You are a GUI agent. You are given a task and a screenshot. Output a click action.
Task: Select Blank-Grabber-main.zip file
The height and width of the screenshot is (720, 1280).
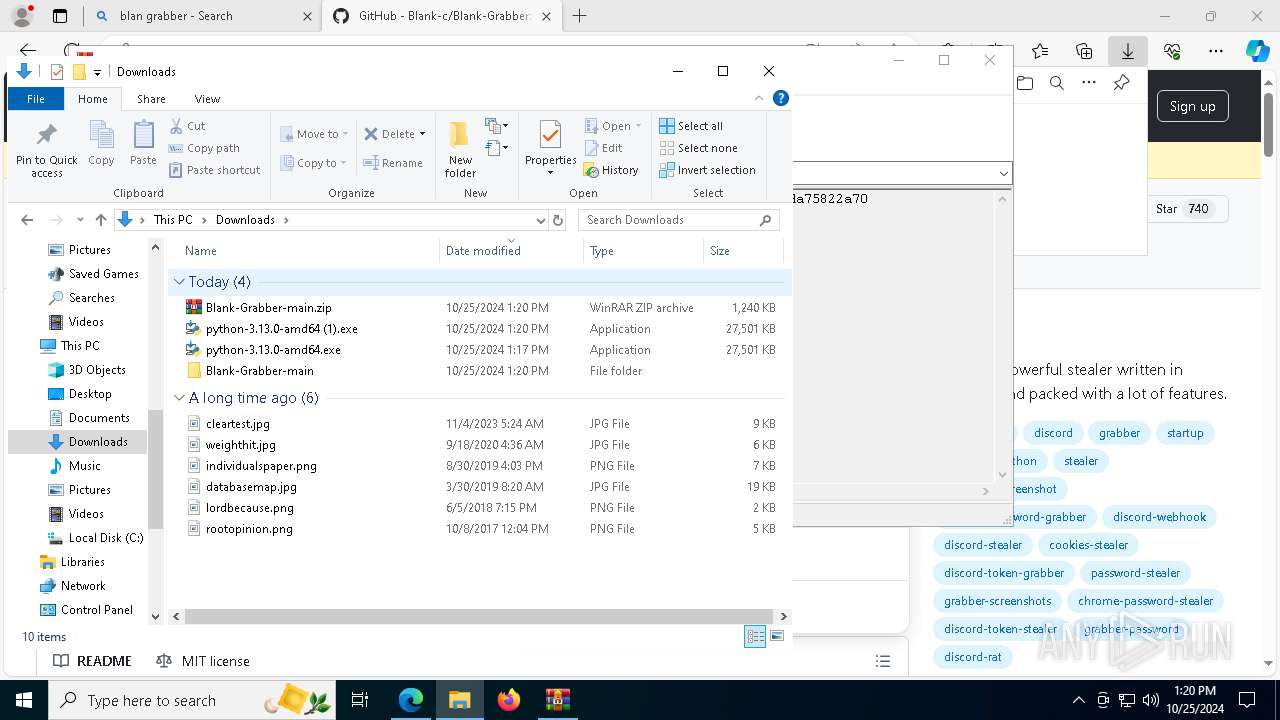point(268,308)
